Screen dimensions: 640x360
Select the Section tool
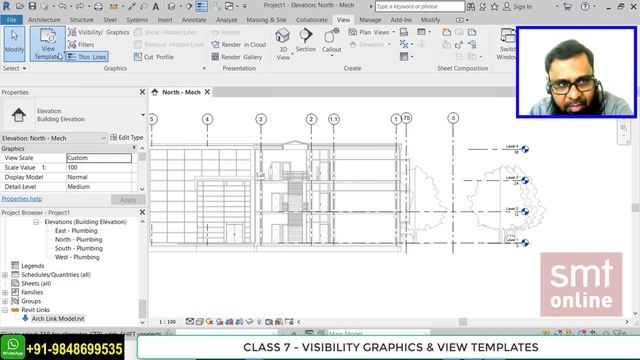pyautogui.click(x=306, y=41)
